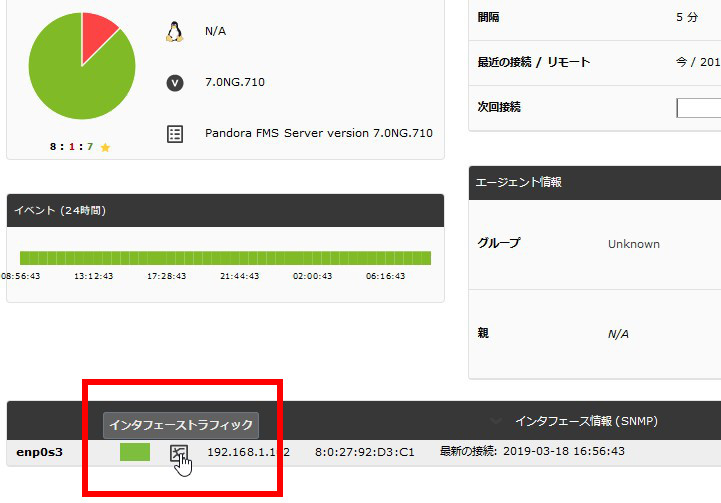Image resolution: width=721 pixels, height=503 pixels.
Task: Click the version V circle icon
Action: pyautogui.click(x=175, y=83)
